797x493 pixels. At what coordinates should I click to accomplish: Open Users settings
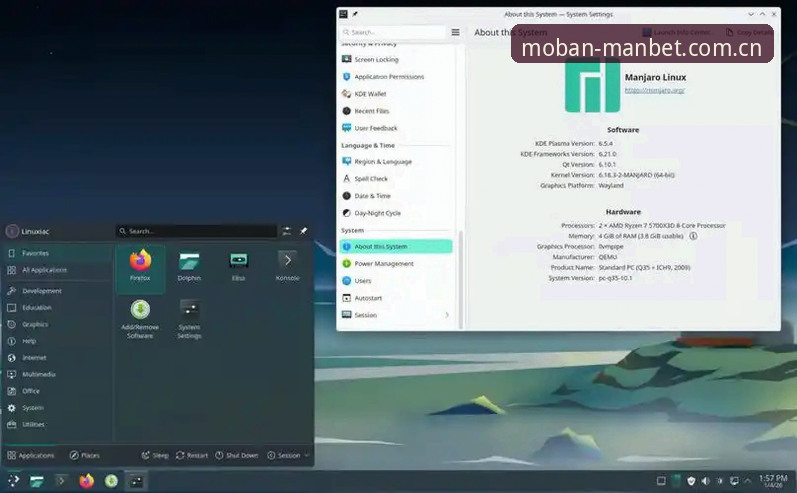(396, 281)
